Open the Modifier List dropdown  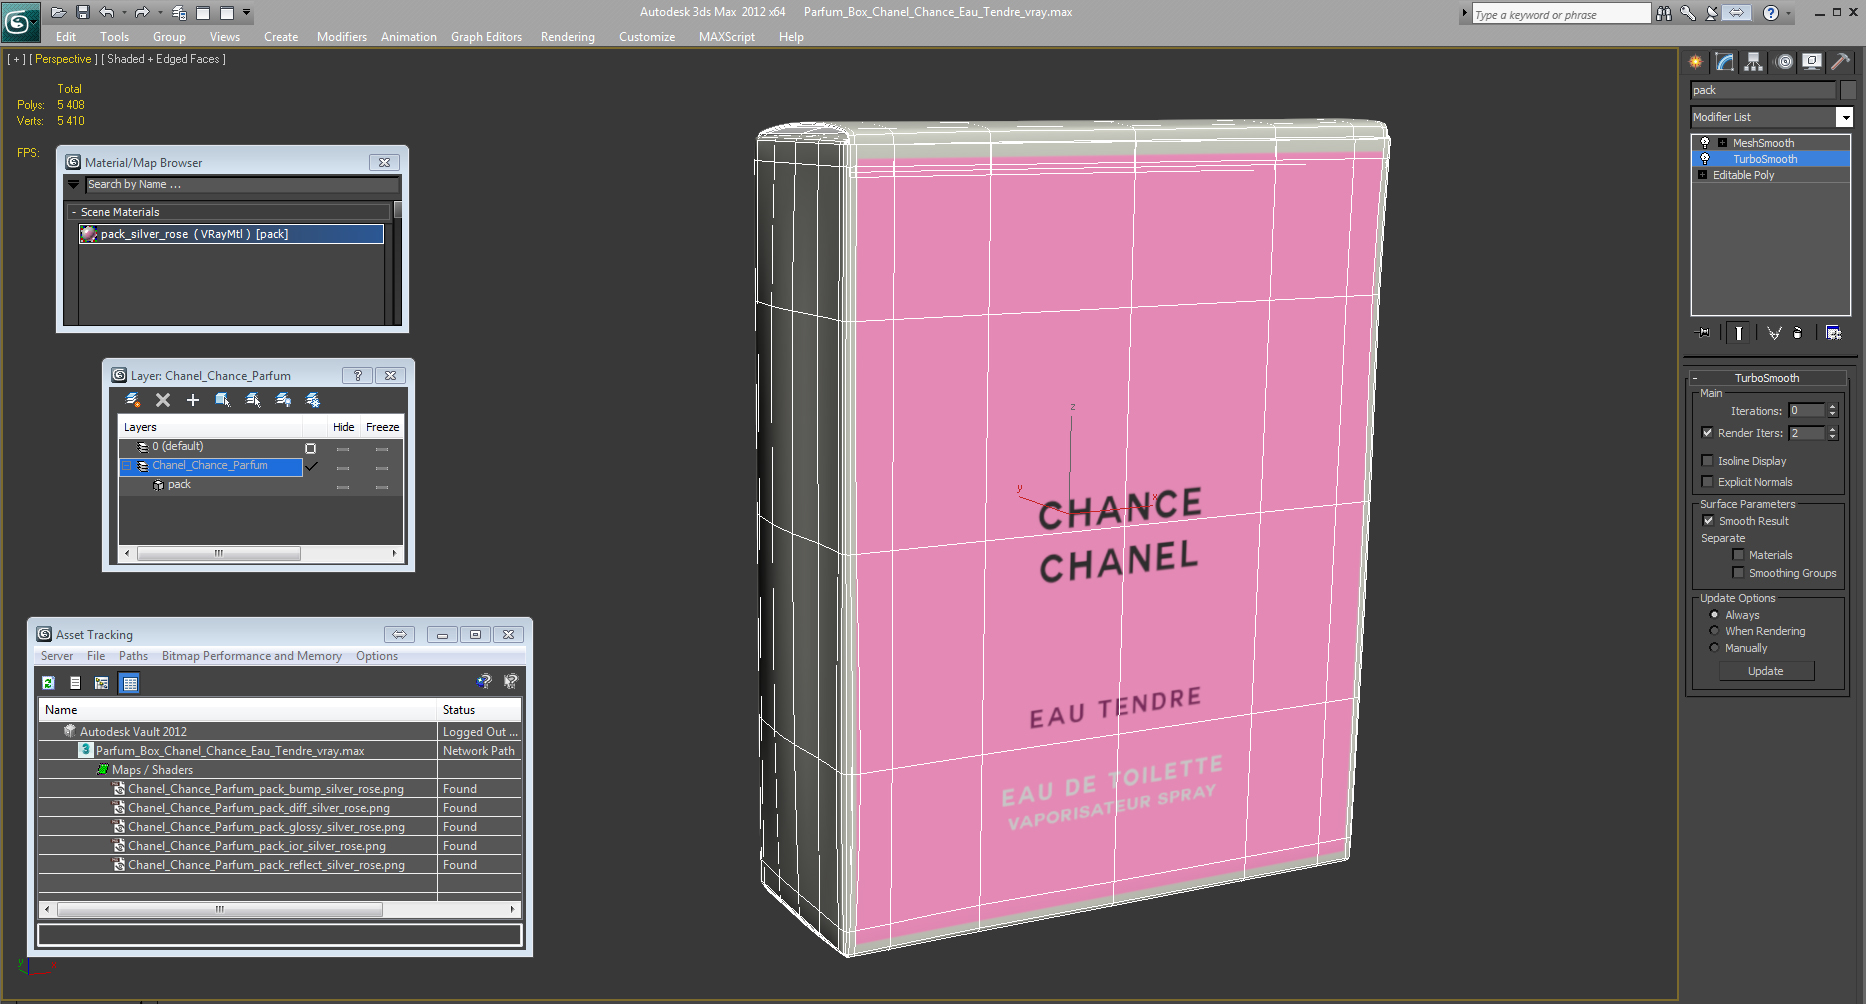pyautogui.click(x=1844, y=117)
